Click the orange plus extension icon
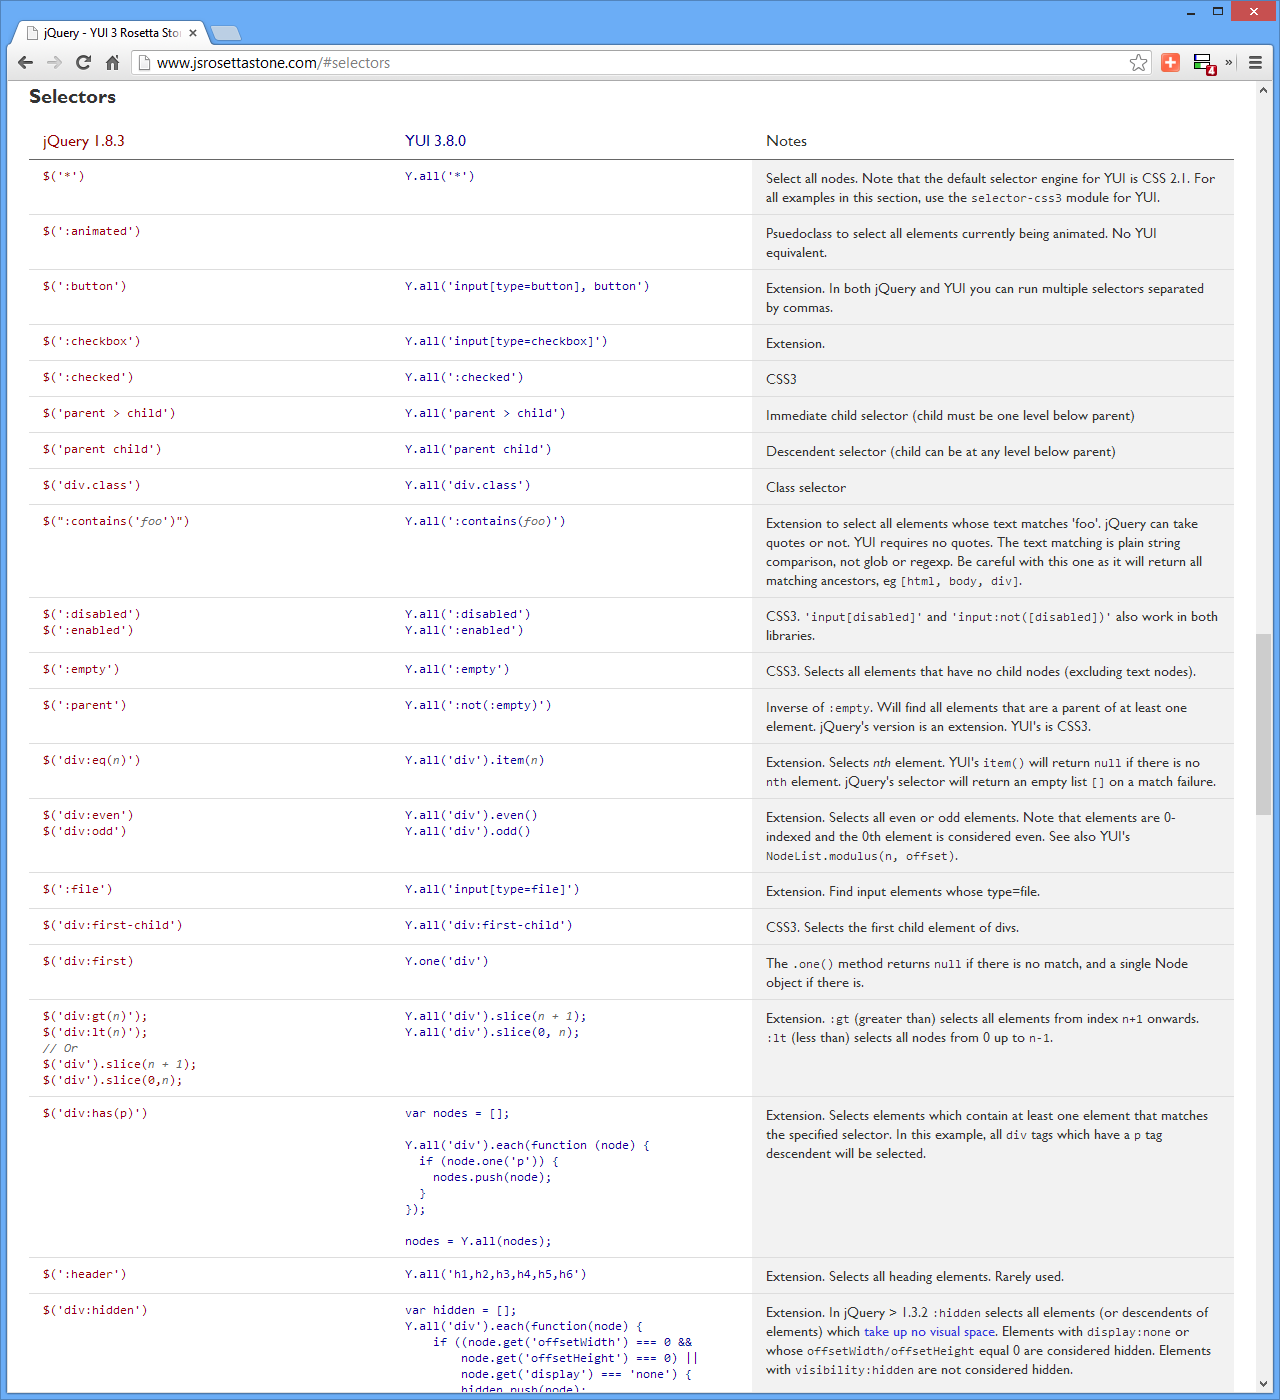Screen dimensions: 1280x1400 1170,62
